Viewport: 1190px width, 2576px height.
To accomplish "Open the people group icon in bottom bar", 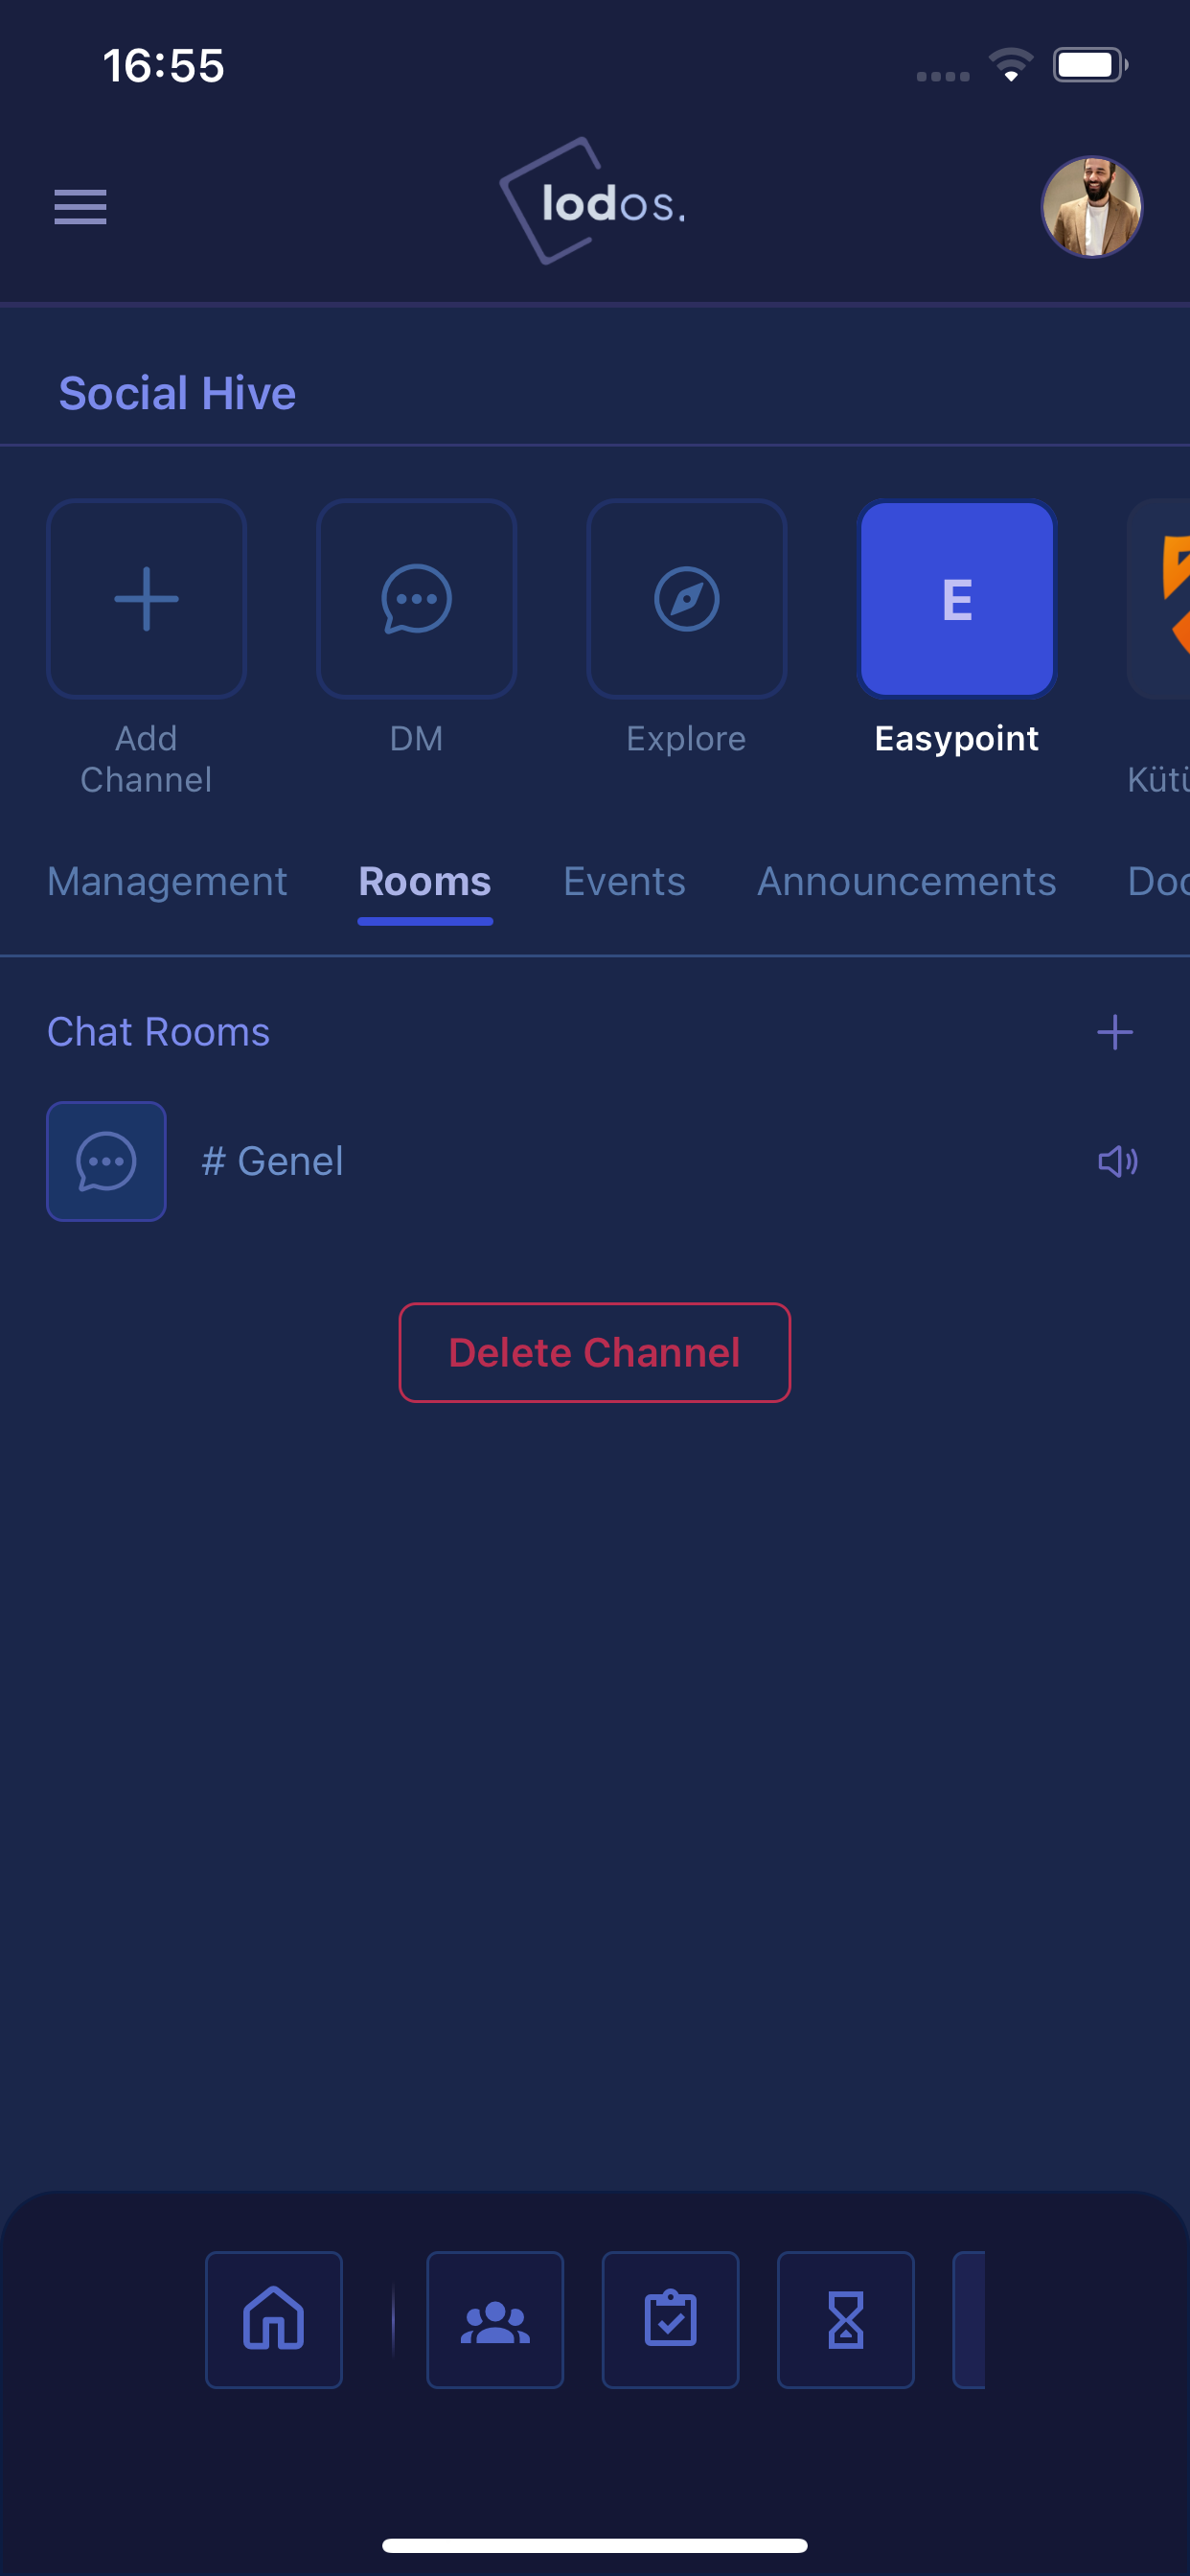I will [495, 2319].
